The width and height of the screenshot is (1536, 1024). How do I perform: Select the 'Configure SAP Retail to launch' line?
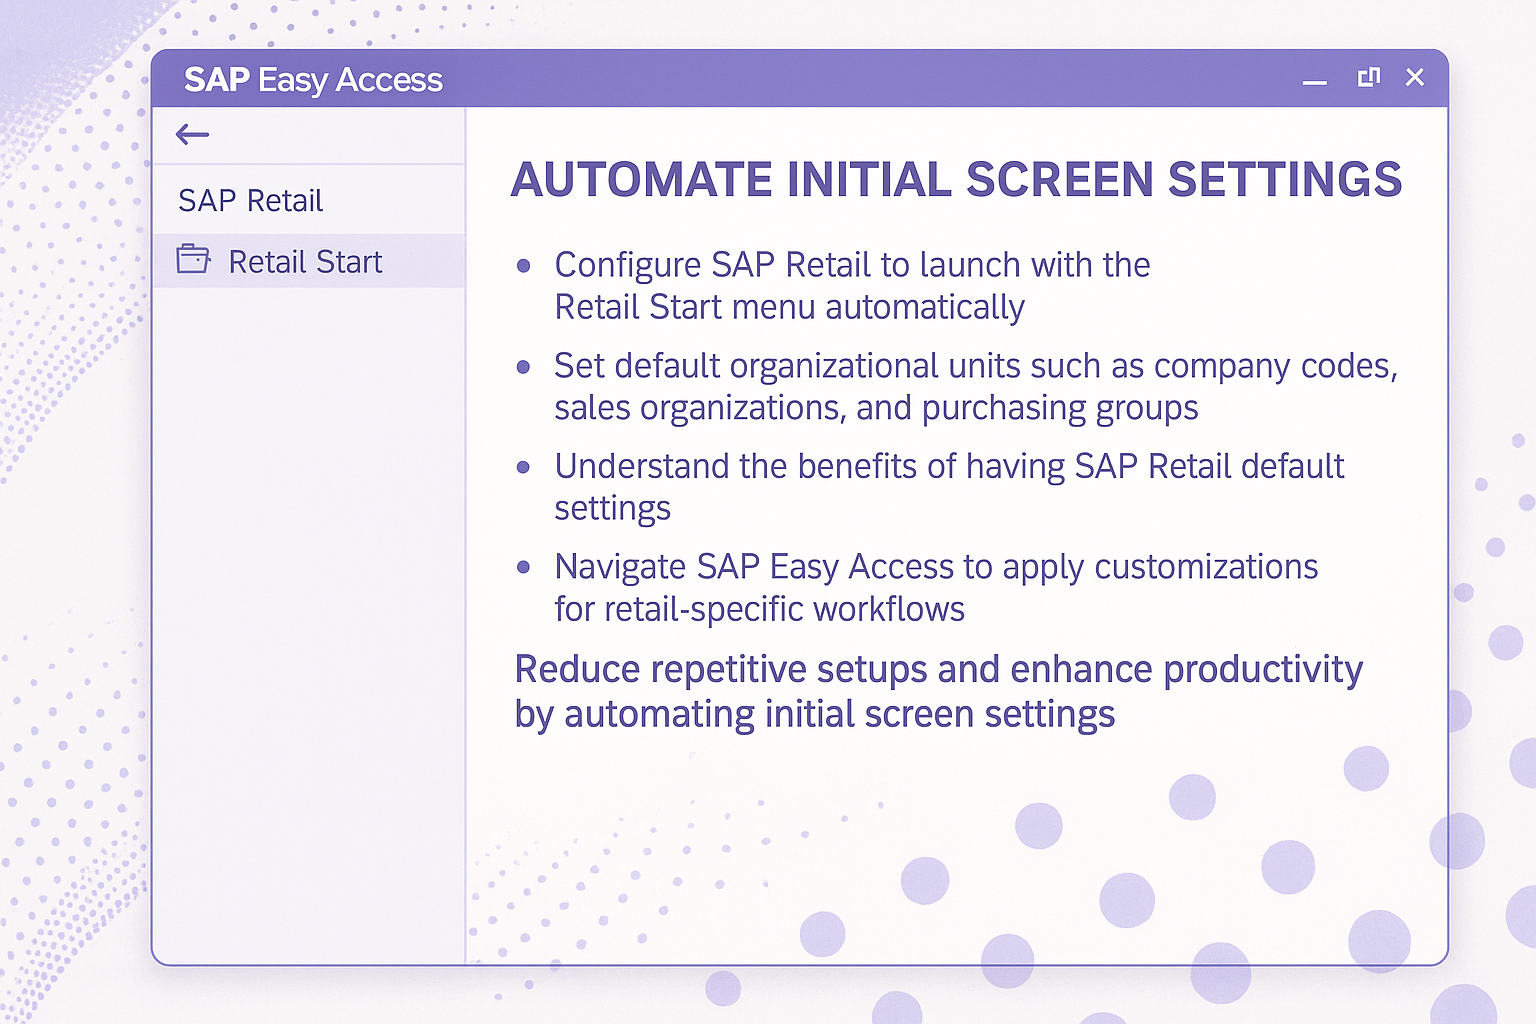(852, 265)
